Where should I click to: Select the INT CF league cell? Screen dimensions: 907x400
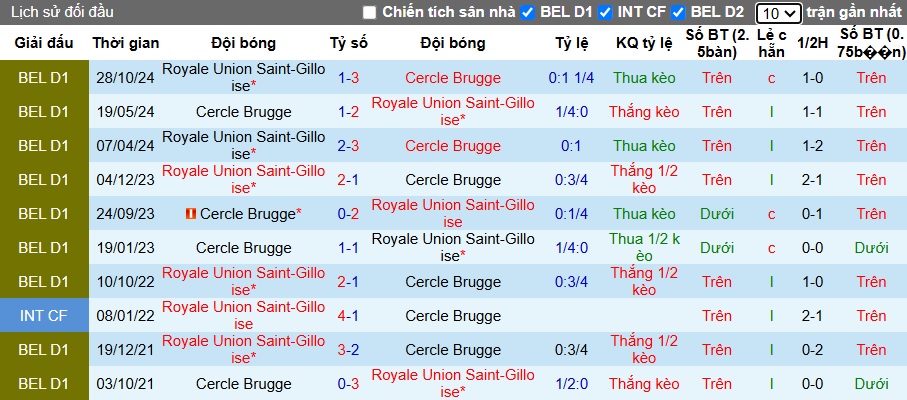point(45,316)
